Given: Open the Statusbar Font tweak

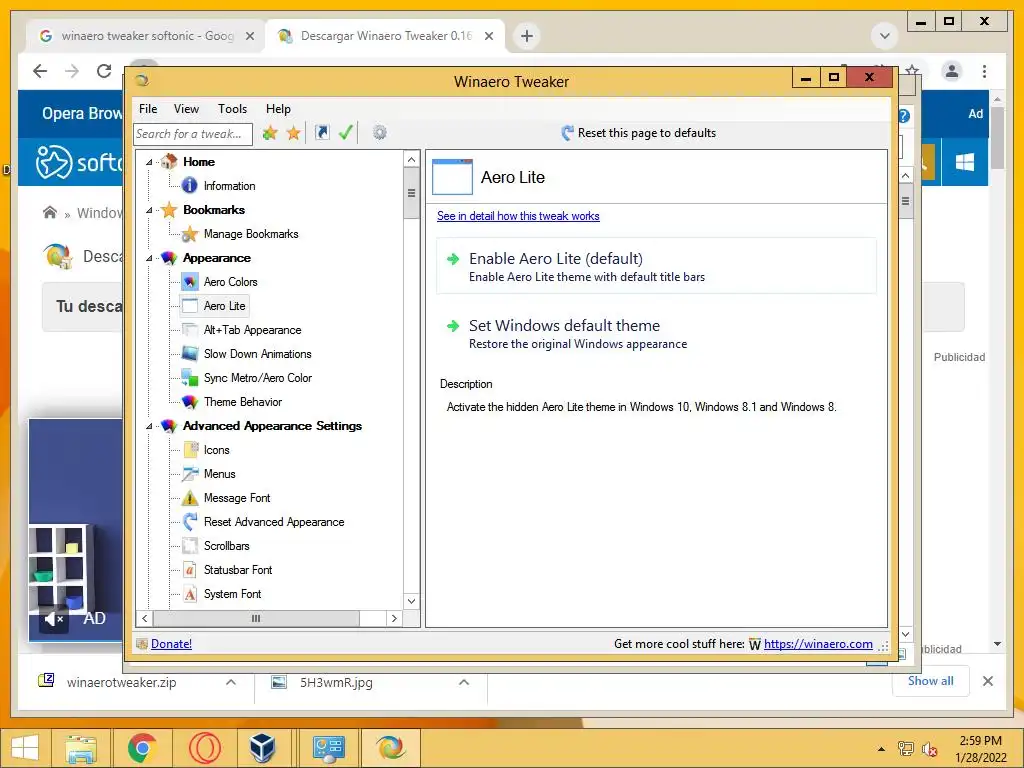Looking at the screenshot, I should [x=238, y=570].
